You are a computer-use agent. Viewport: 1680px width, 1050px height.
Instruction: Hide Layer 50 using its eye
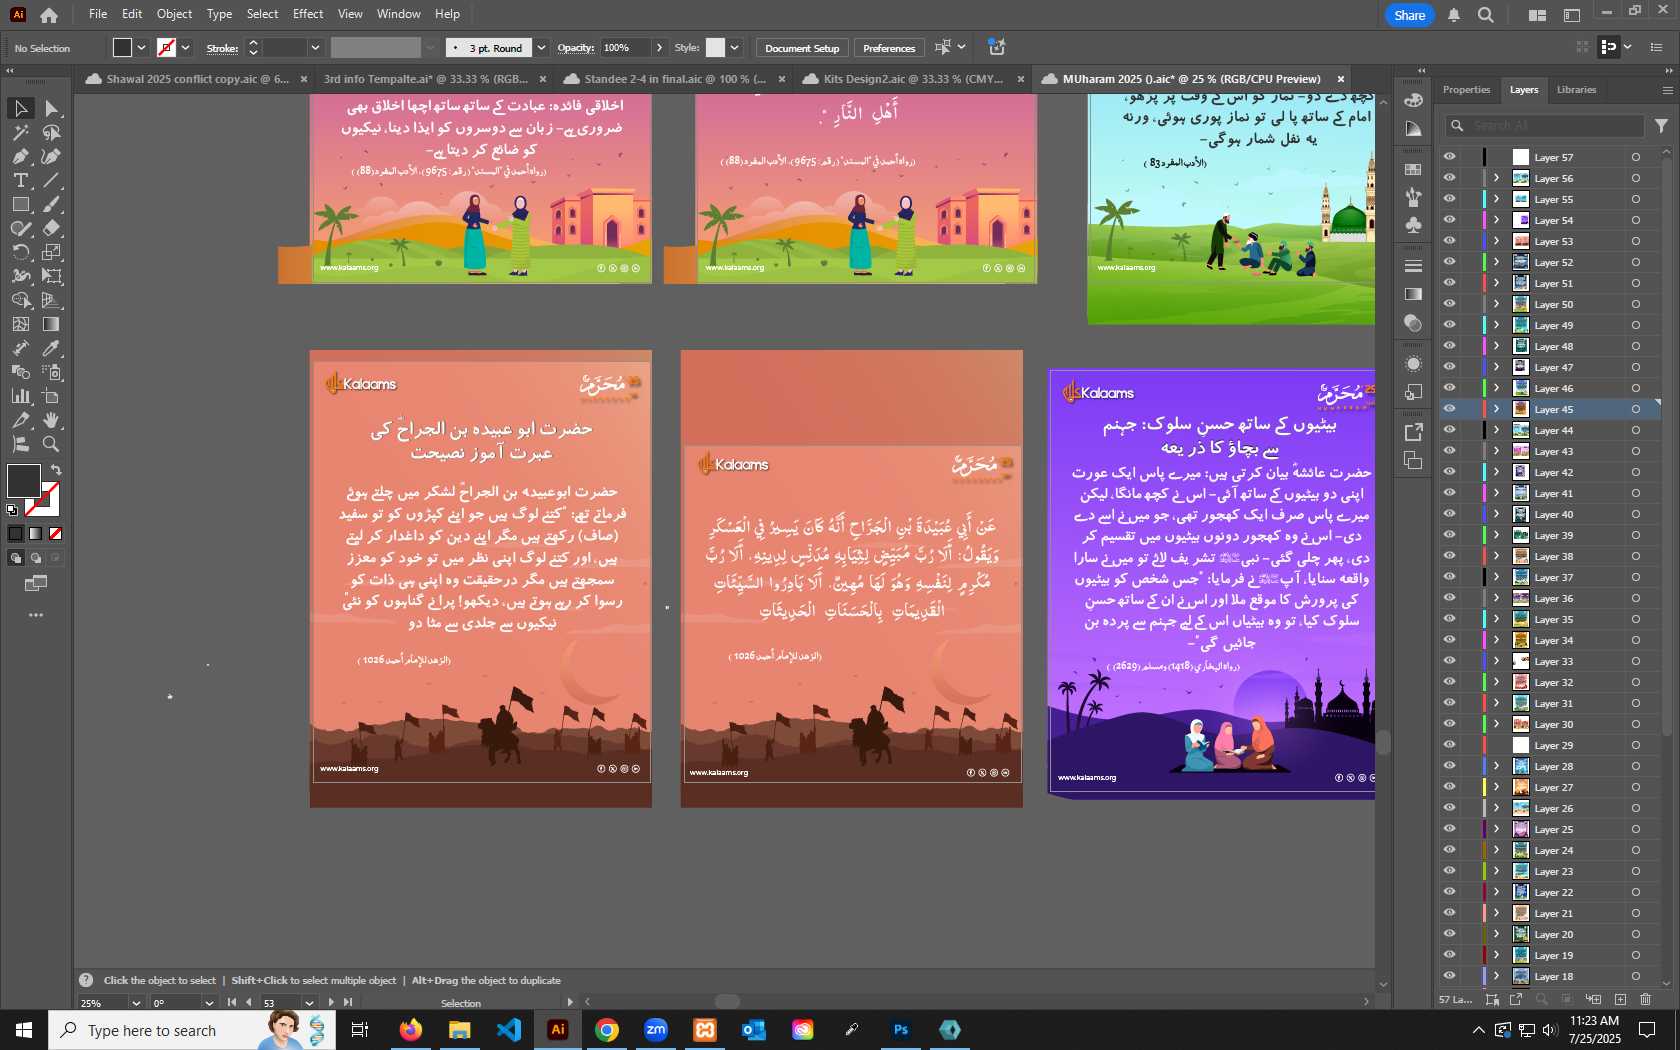coord(1449,304)
